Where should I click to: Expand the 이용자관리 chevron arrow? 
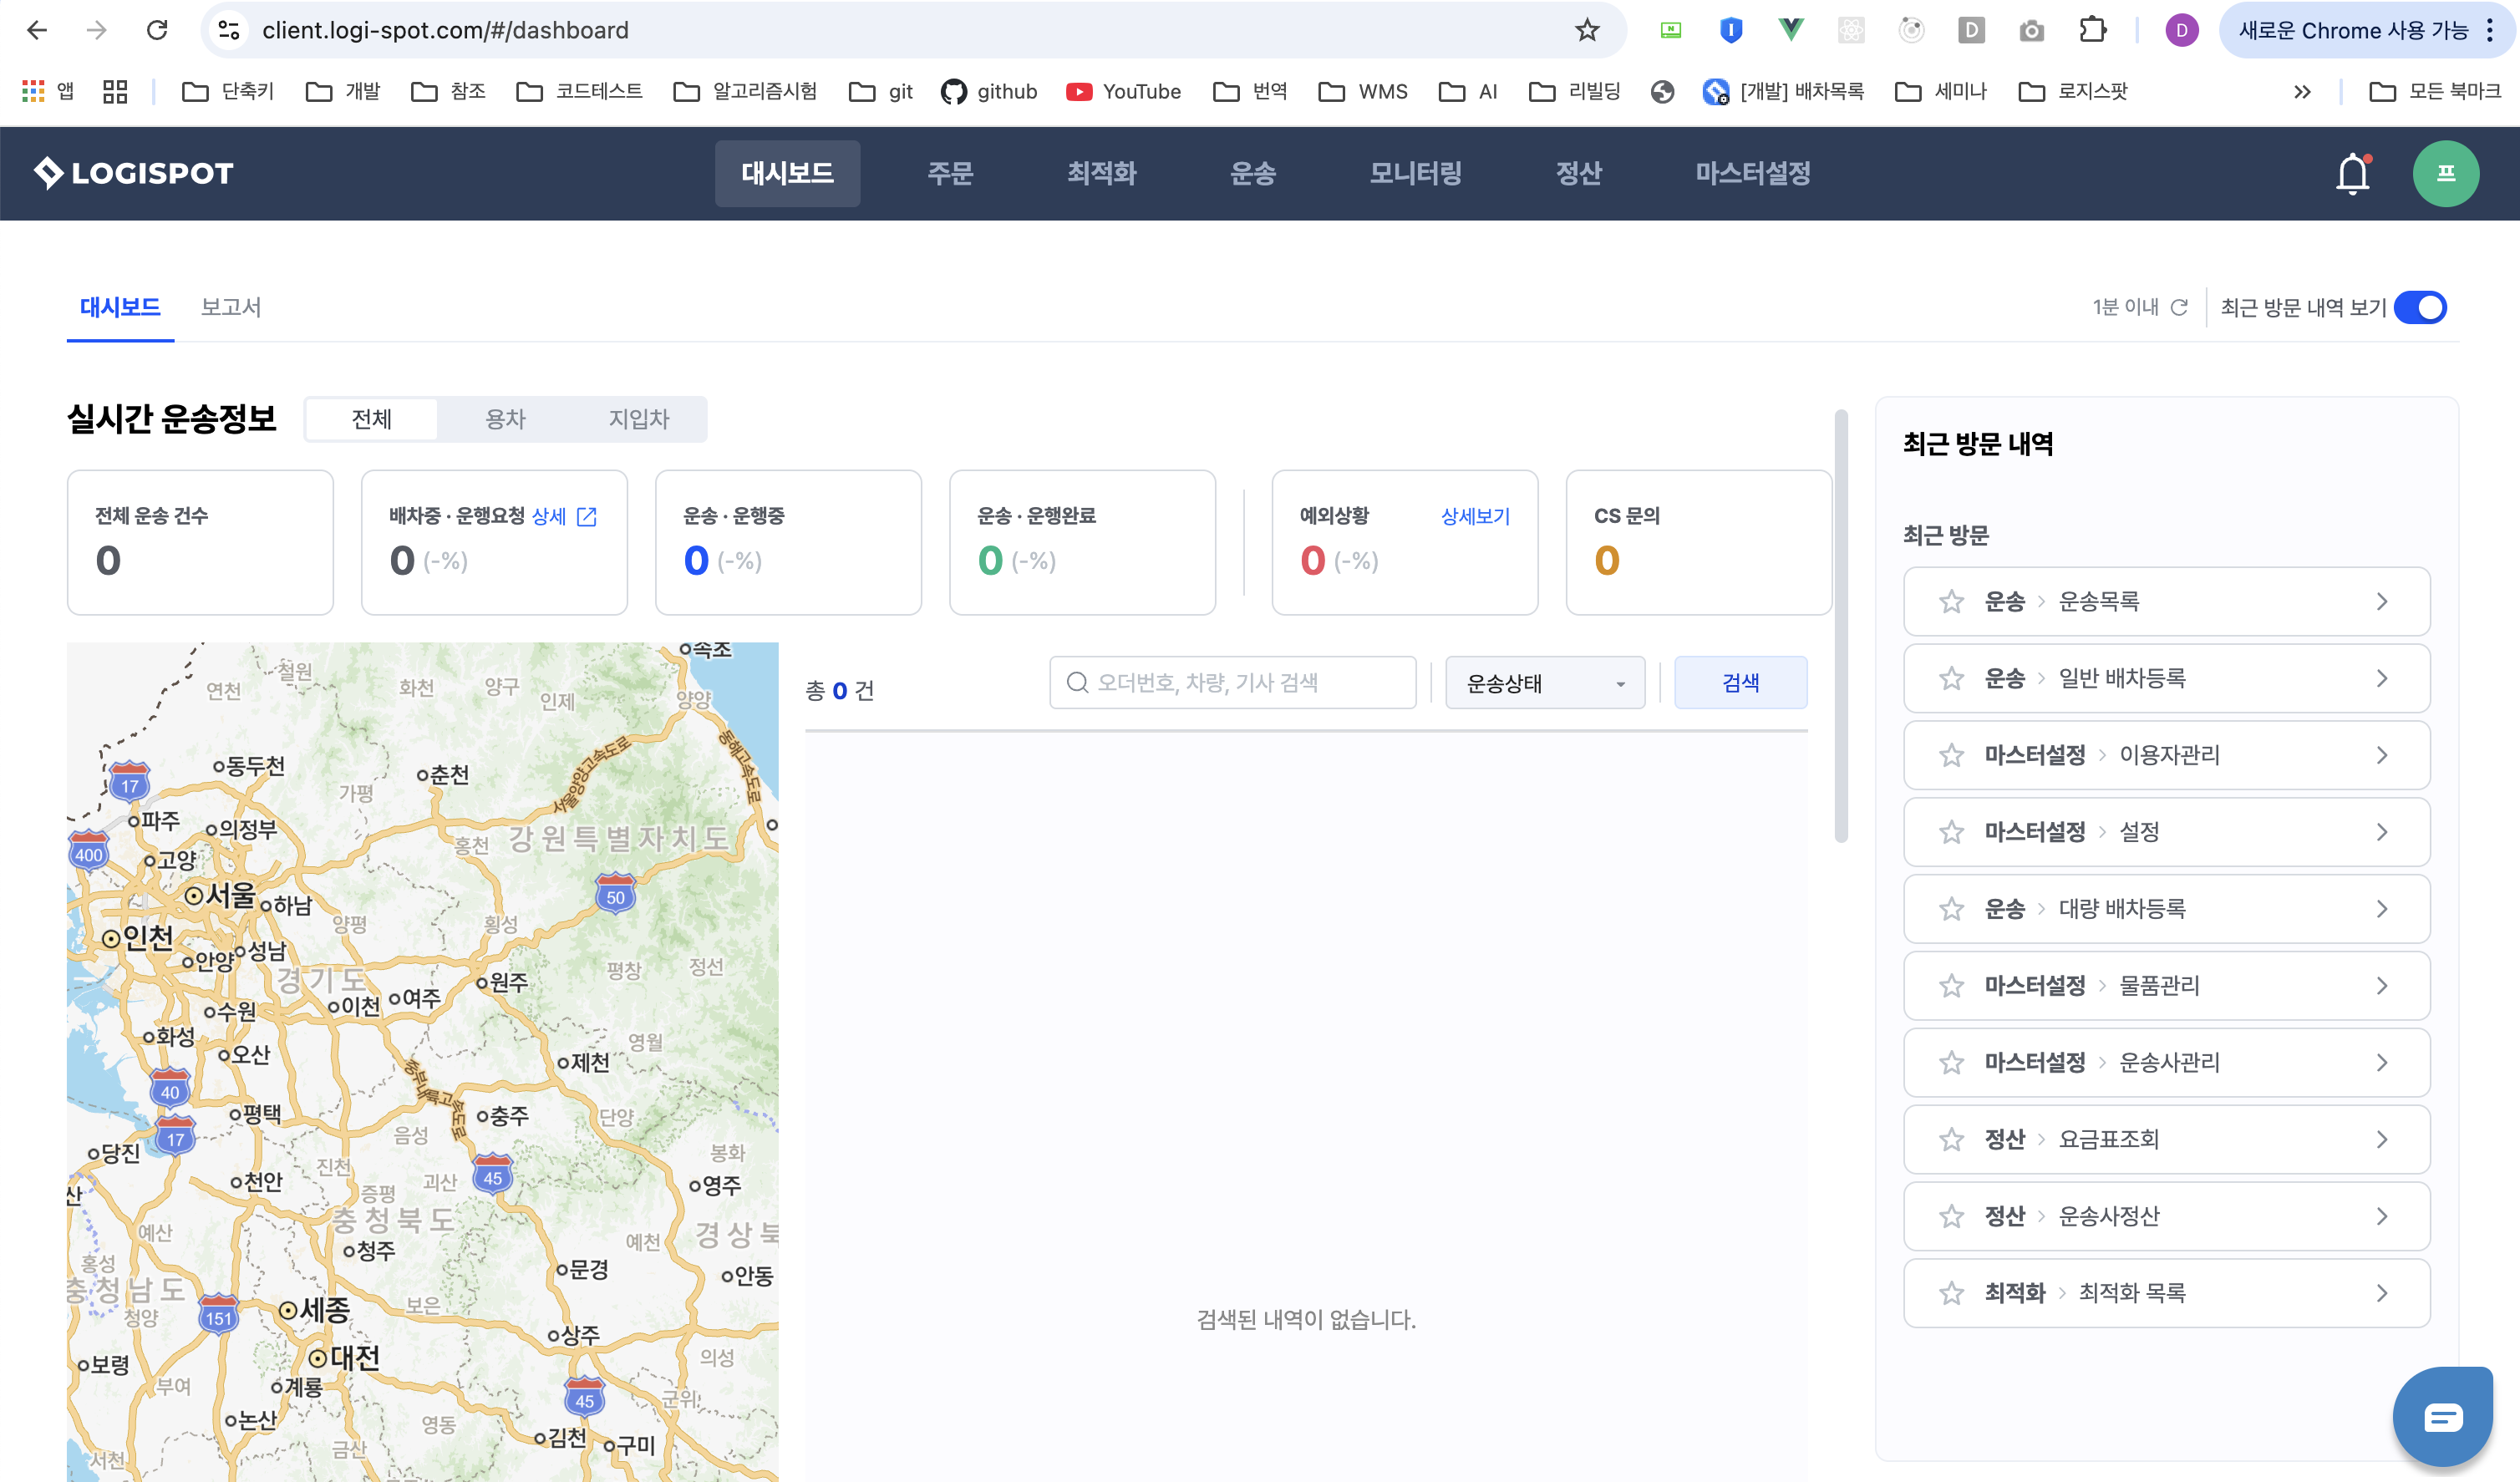2382,755
